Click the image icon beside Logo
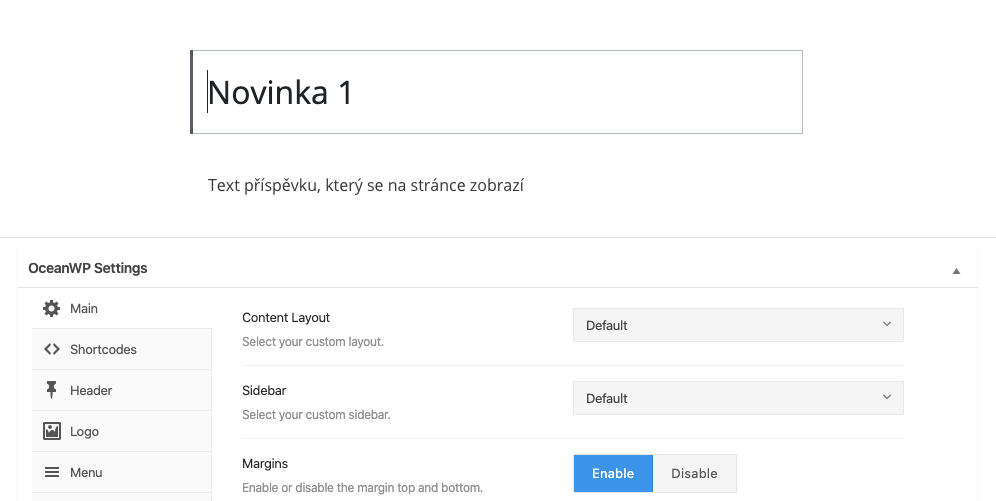Screen dimensions: 996x501 coord(51,431)
